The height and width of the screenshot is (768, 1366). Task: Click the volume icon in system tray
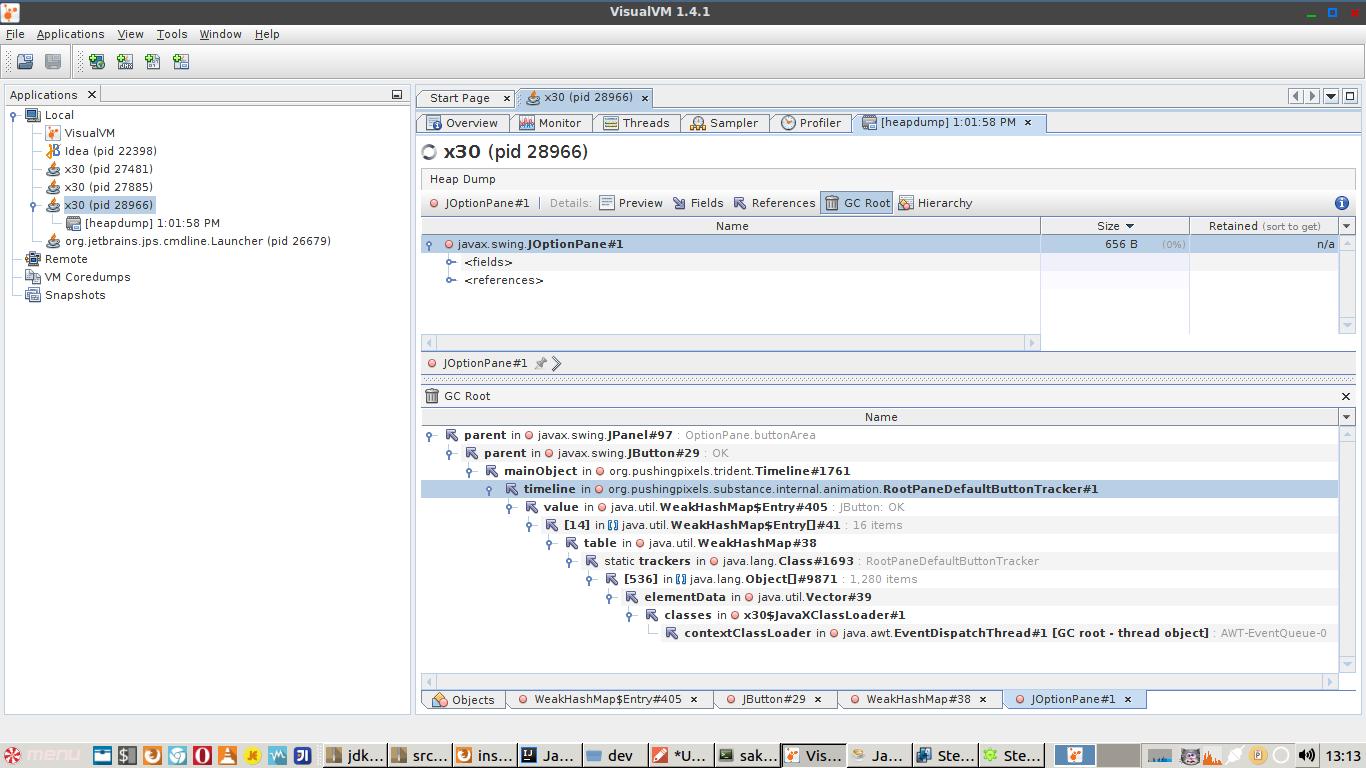[x=1306, y=755]
